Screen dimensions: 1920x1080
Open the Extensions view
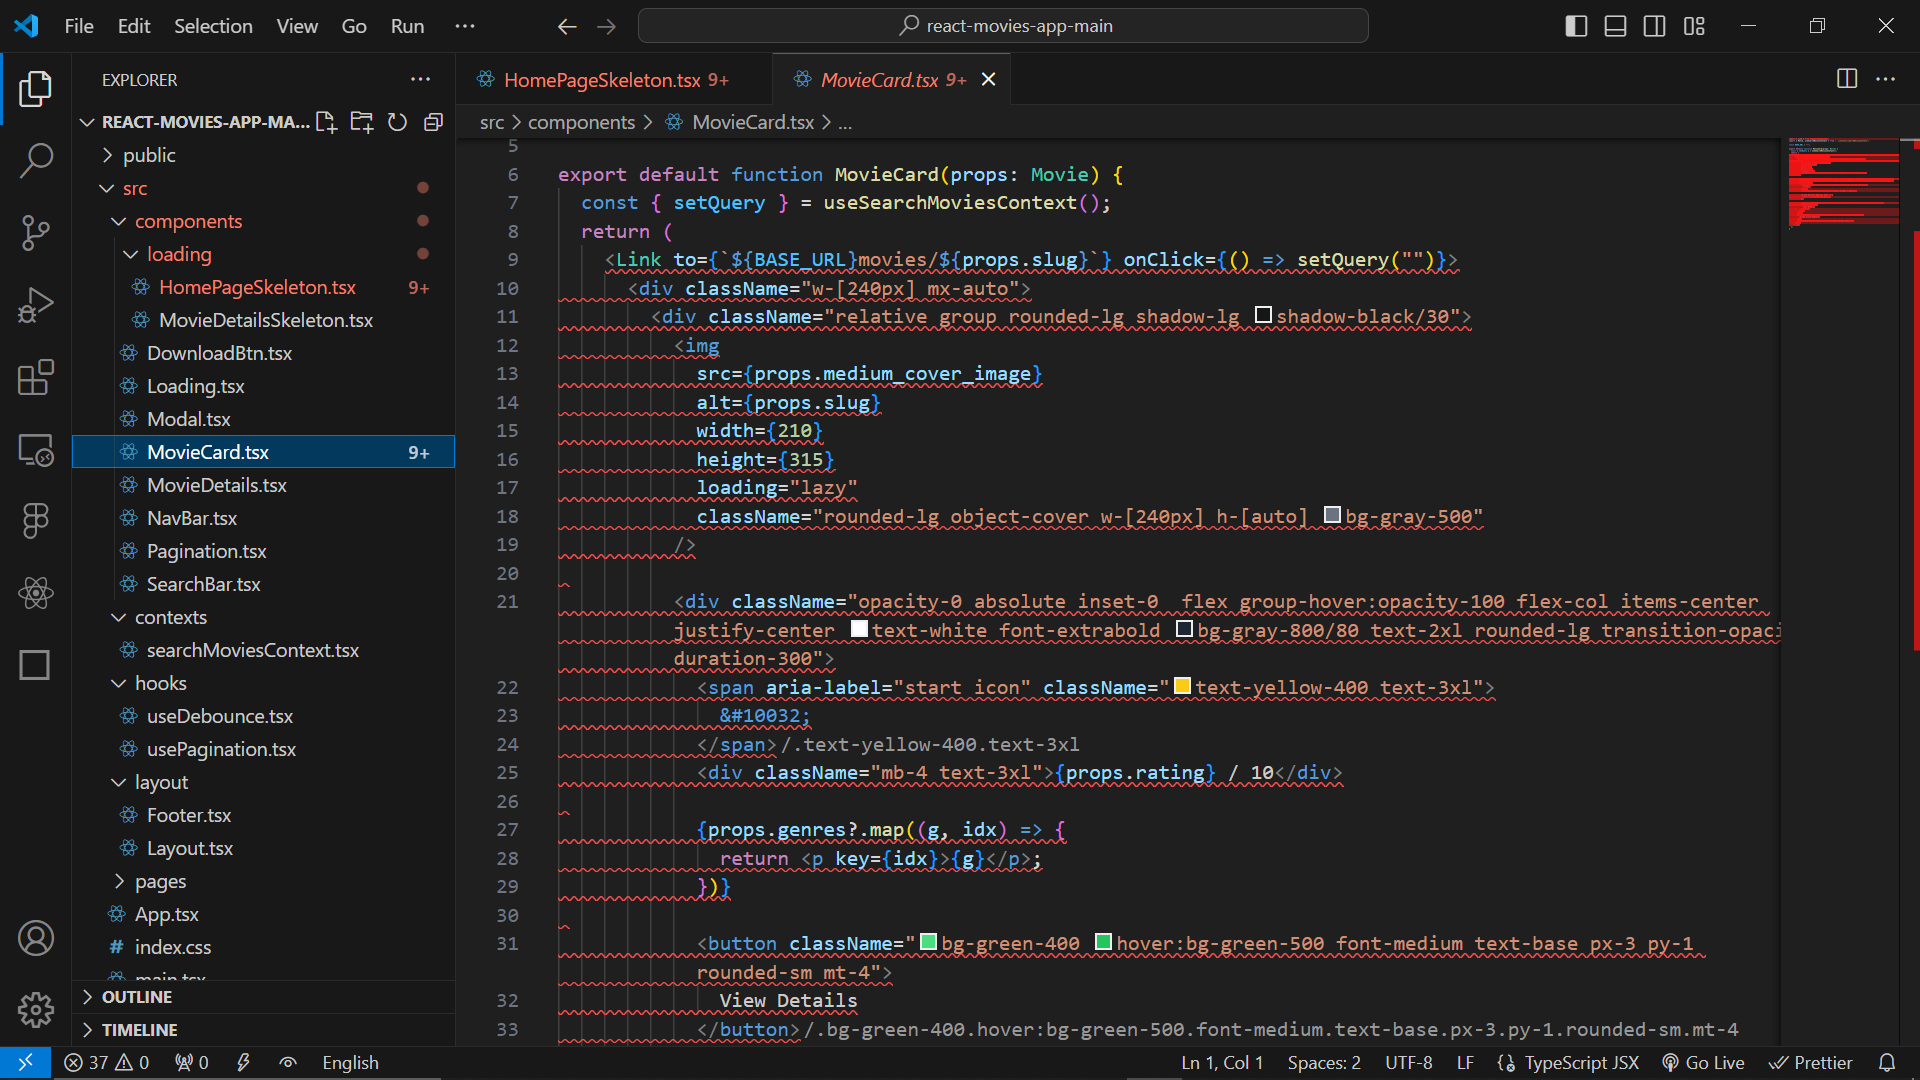(x=36, y=378)
